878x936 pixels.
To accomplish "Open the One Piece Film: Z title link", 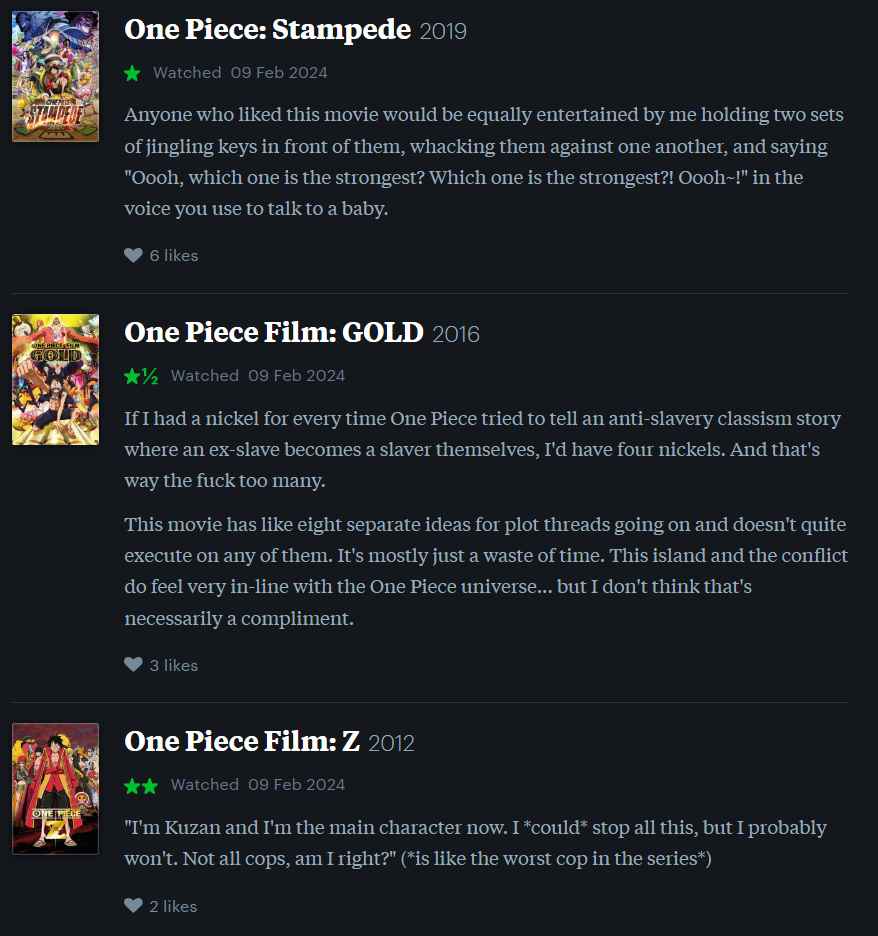I will pos(242,742).
